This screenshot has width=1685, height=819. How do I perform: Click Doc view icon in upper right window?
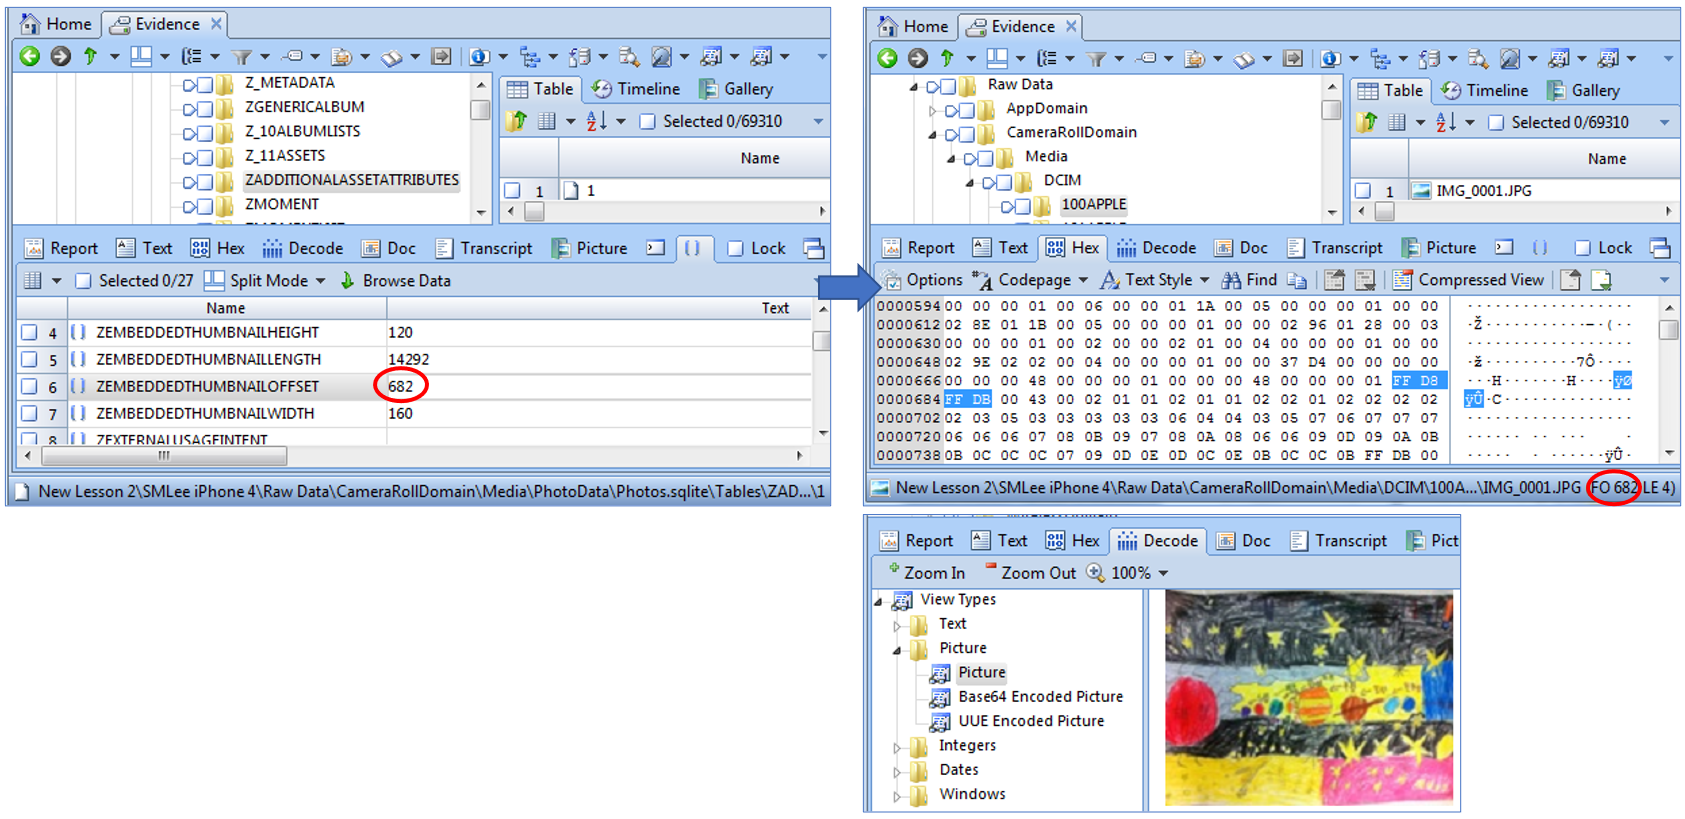click(x=1224, y=248)
